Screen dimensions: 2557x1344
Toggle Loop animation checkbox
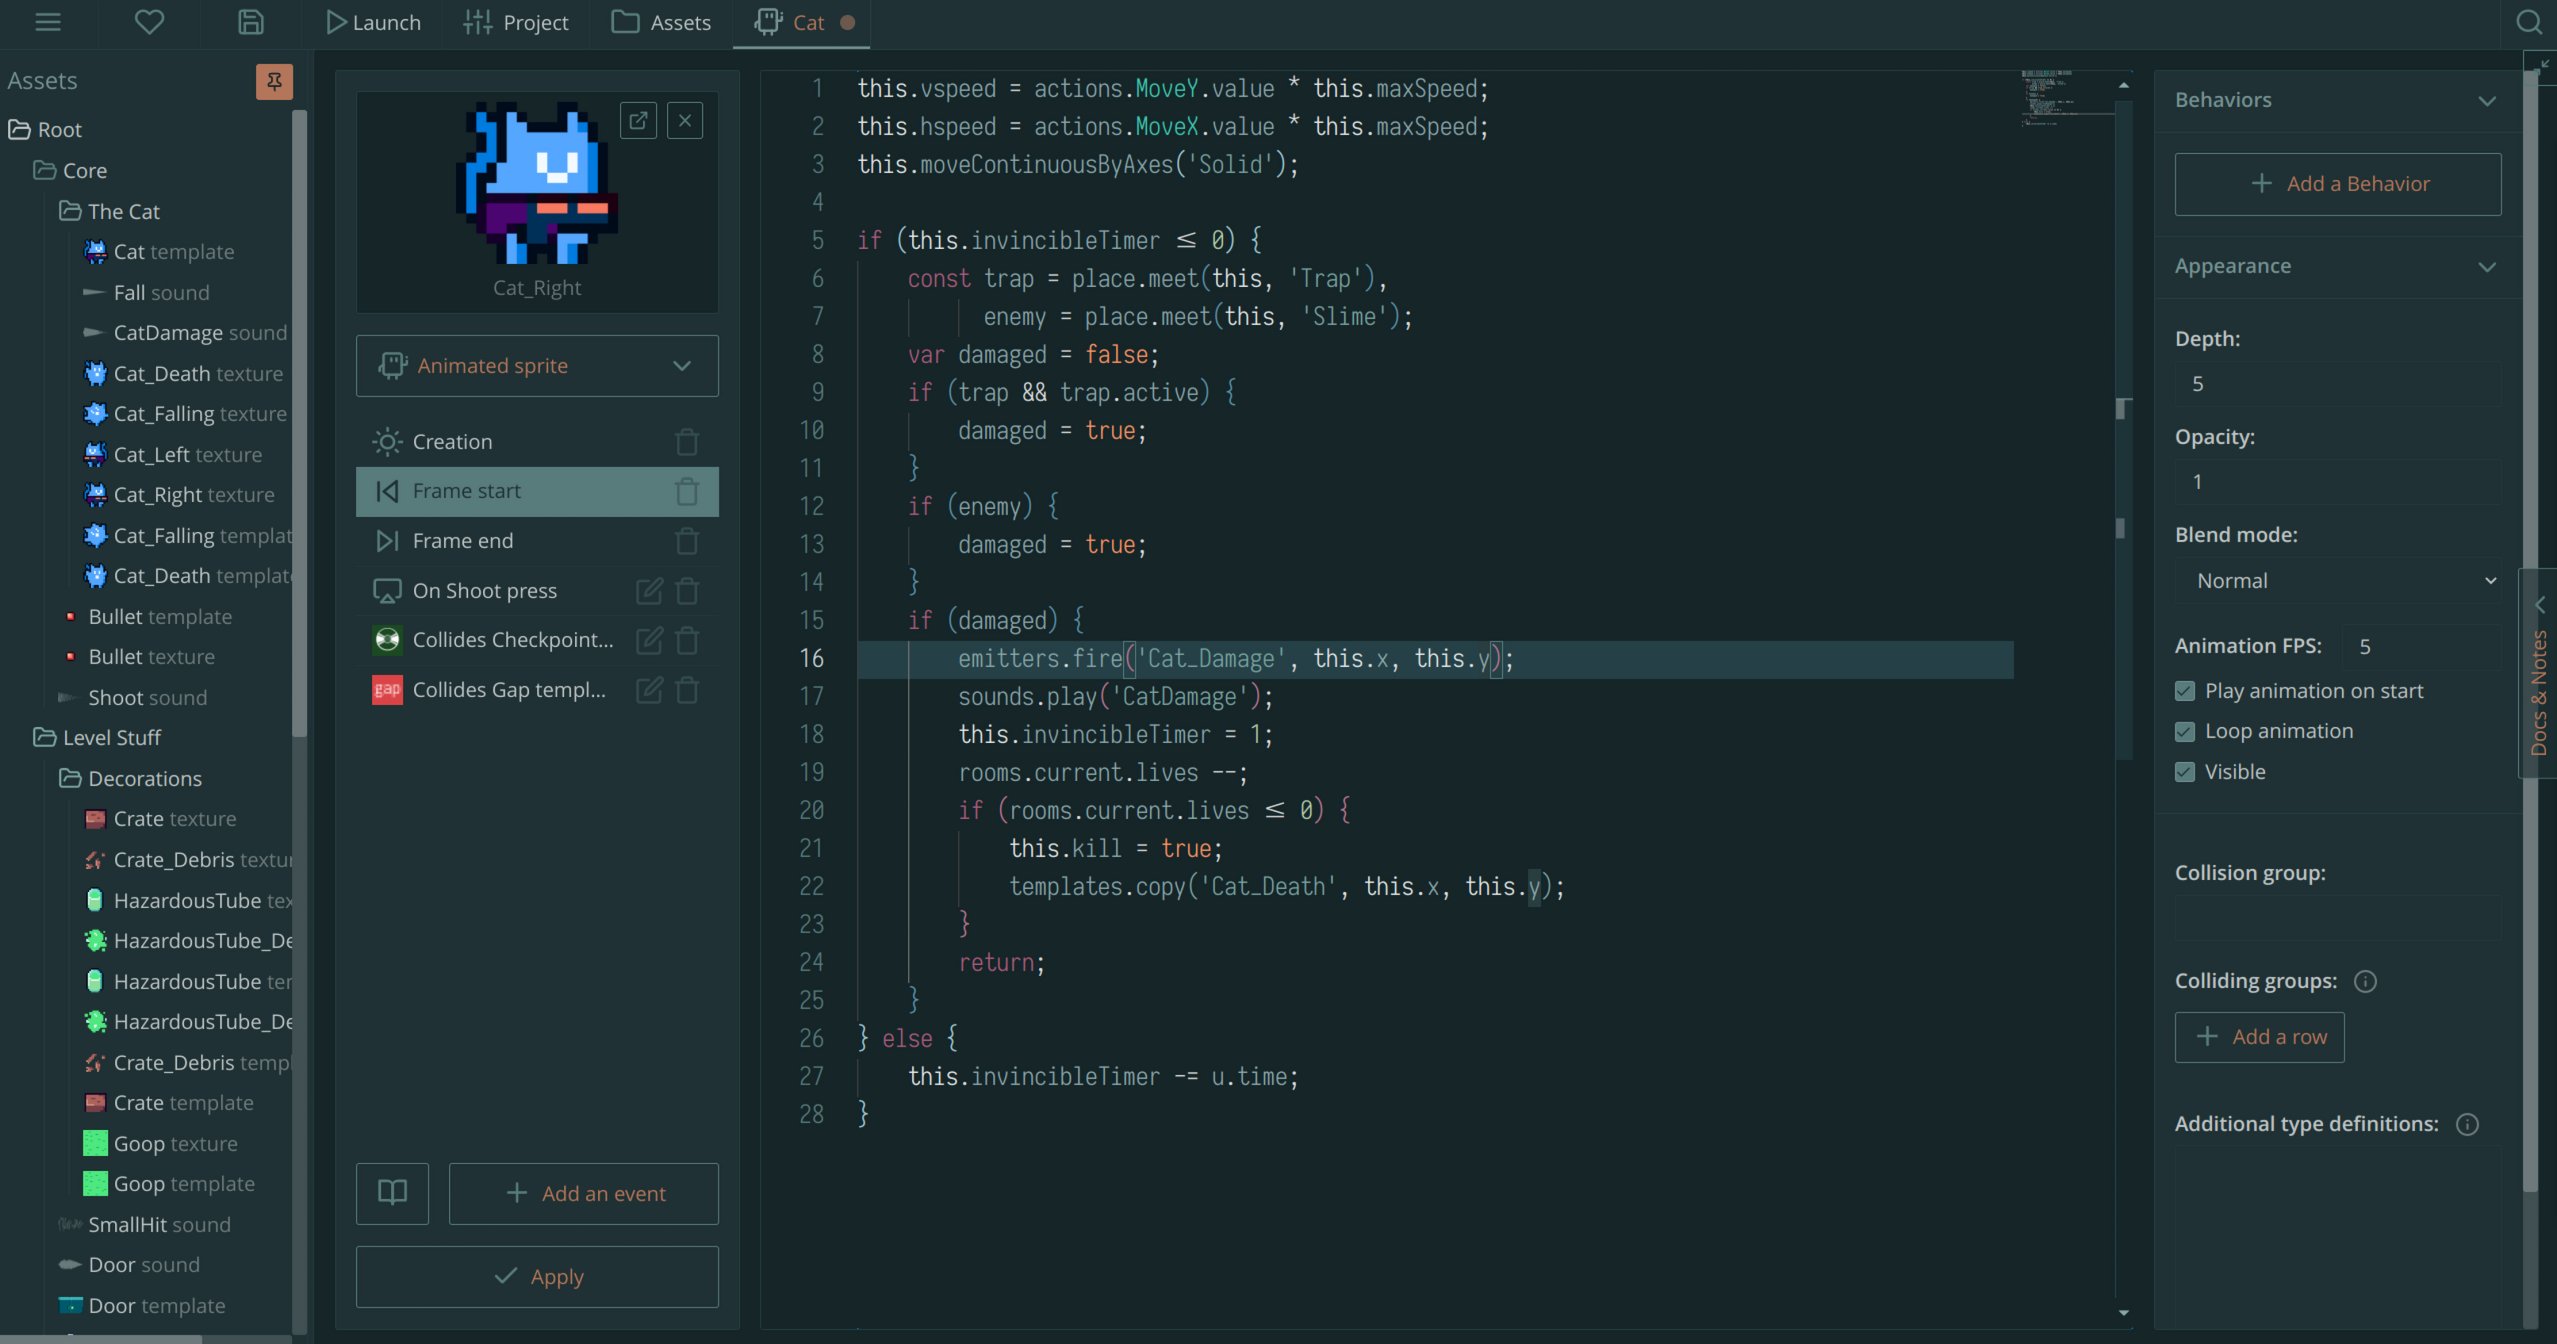click(x=2185, y=731)
